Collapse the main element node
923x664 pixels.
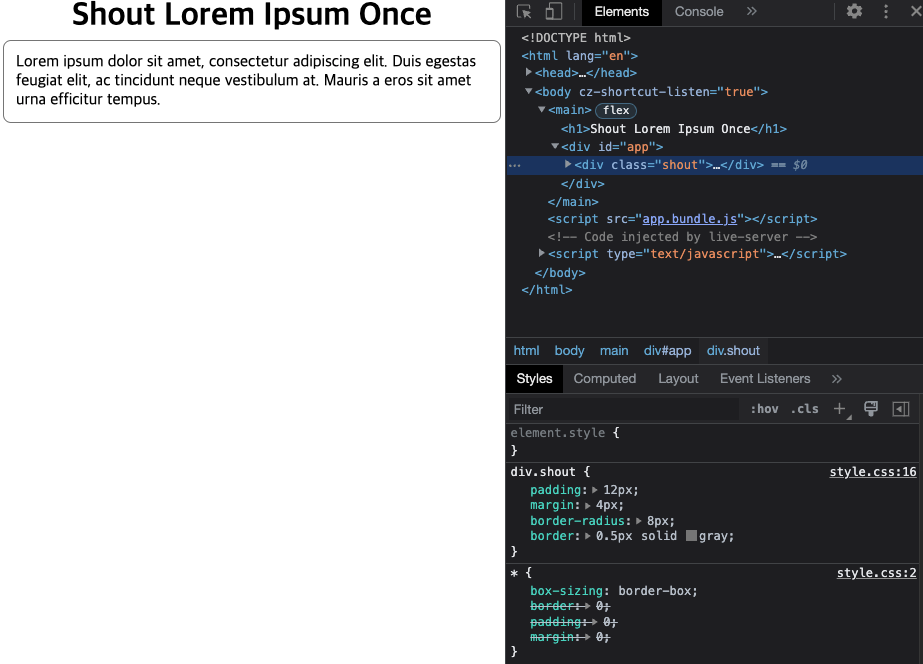click(542, 109)
